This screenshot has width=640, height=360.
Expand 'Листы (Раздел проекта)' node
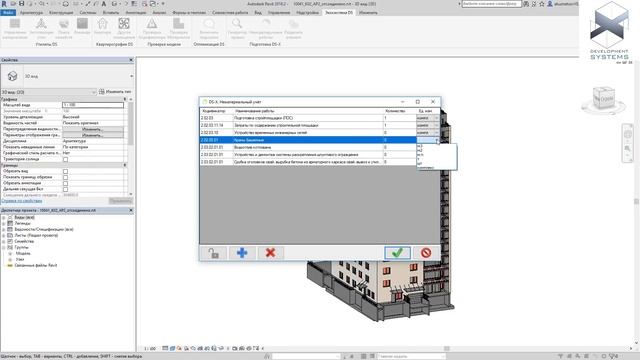coord(4,236)
